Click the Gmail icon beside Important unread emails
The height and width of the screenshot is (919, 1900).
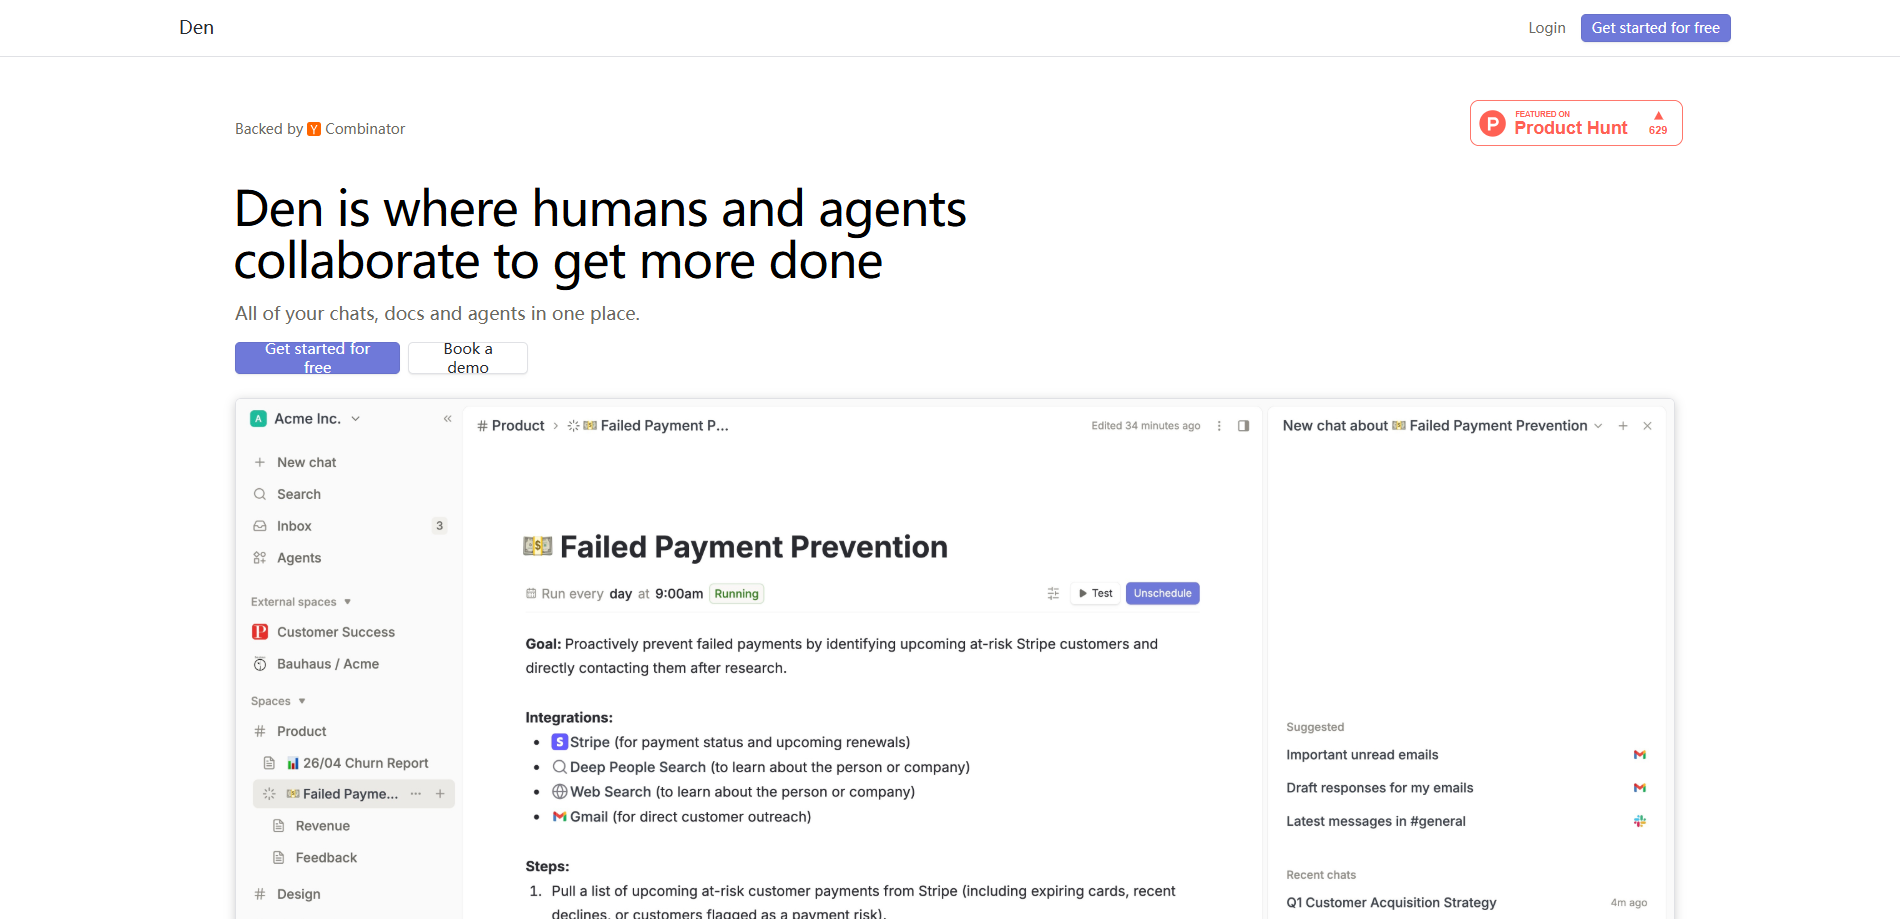click(1640, 754)
